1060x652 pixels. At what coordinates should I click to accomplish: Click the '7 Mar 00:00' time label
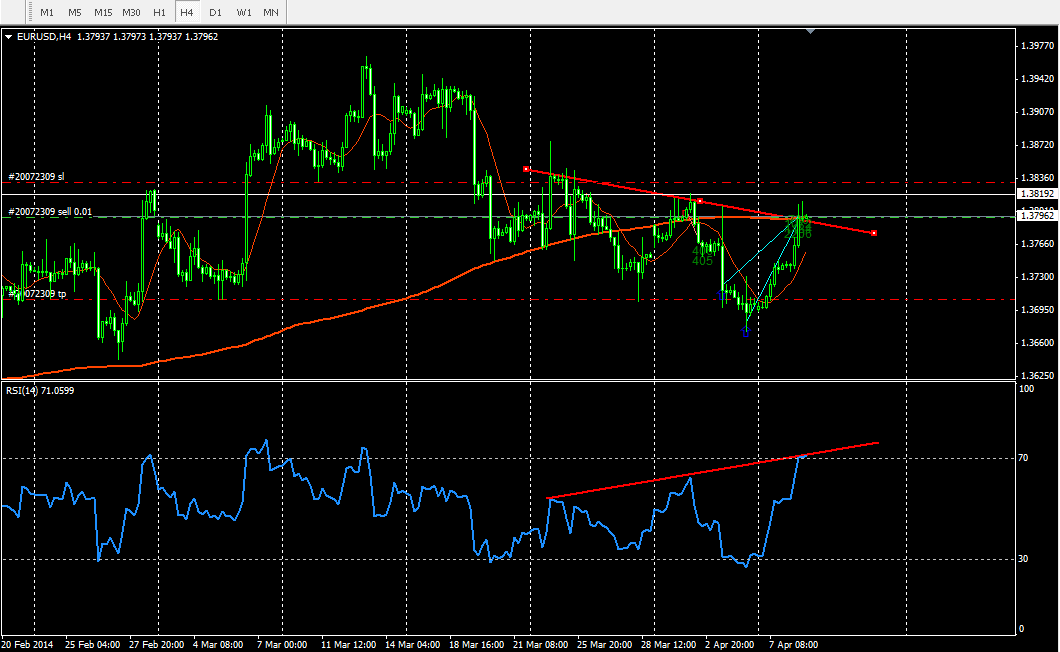282,645
